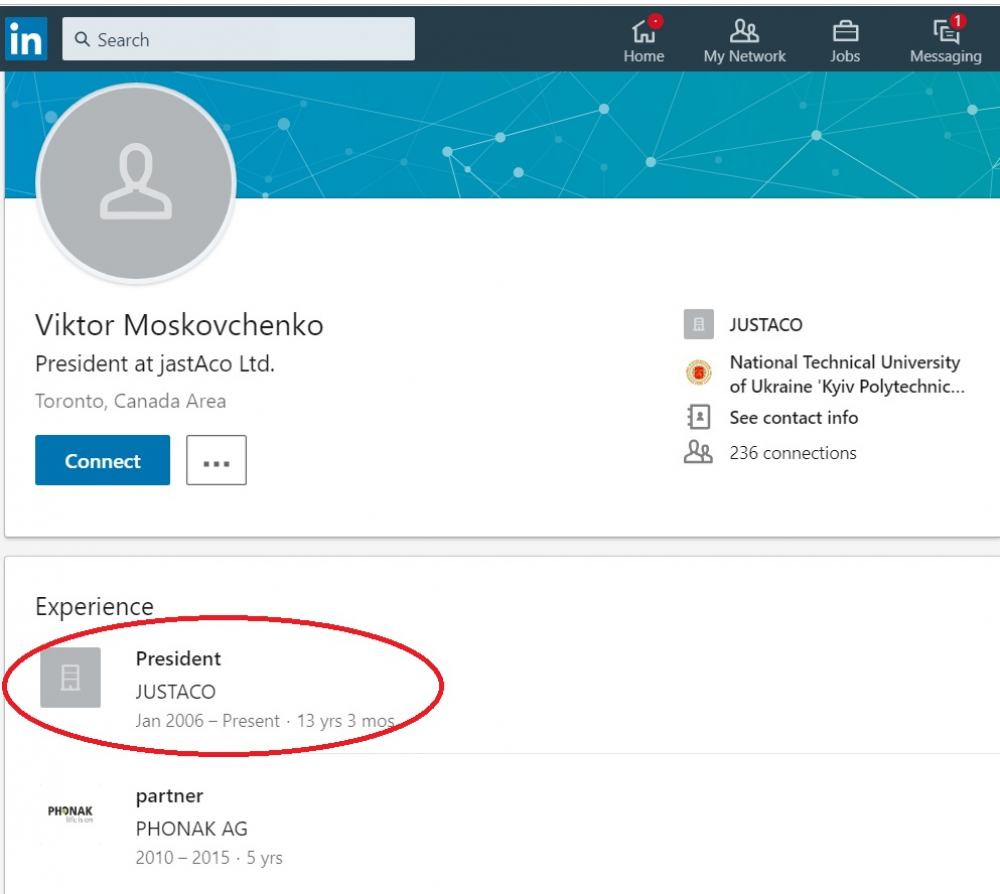Image resolution: width=1000 pixels, height=894 pixels.
Task: Open My Network icon
Action: [744, 31]
